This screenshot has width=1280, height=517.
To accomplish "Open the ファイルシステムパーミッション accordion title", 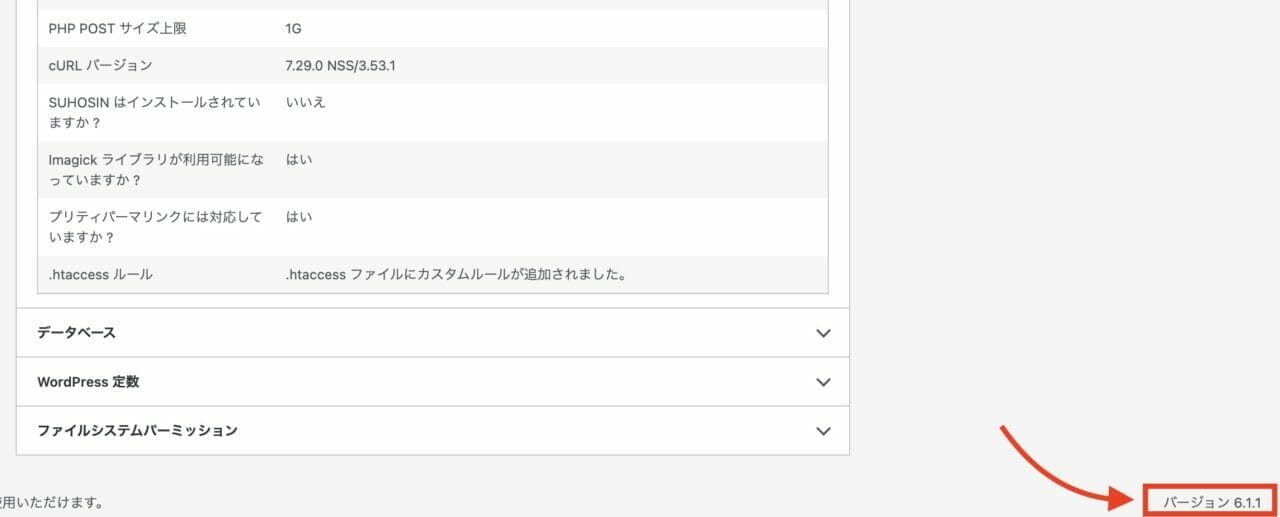I will pos(137,431).
